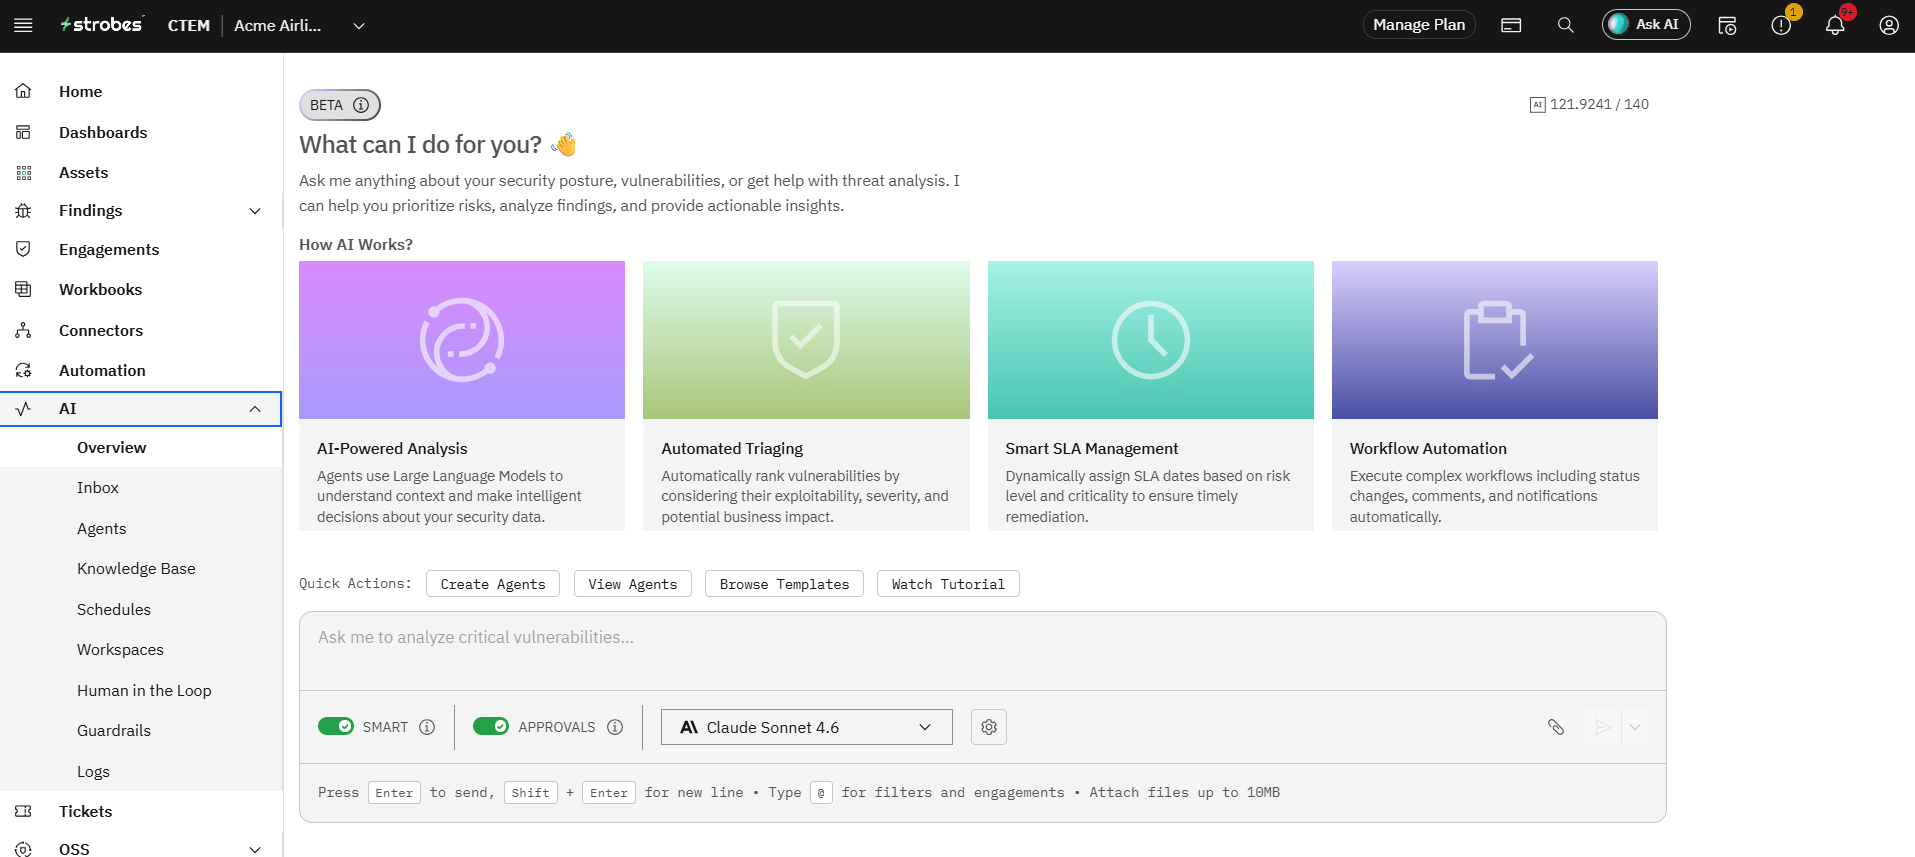Screen dimensions: 1915x857
Task: Click the Tickets sidebar icon
Action: (23, 811)
